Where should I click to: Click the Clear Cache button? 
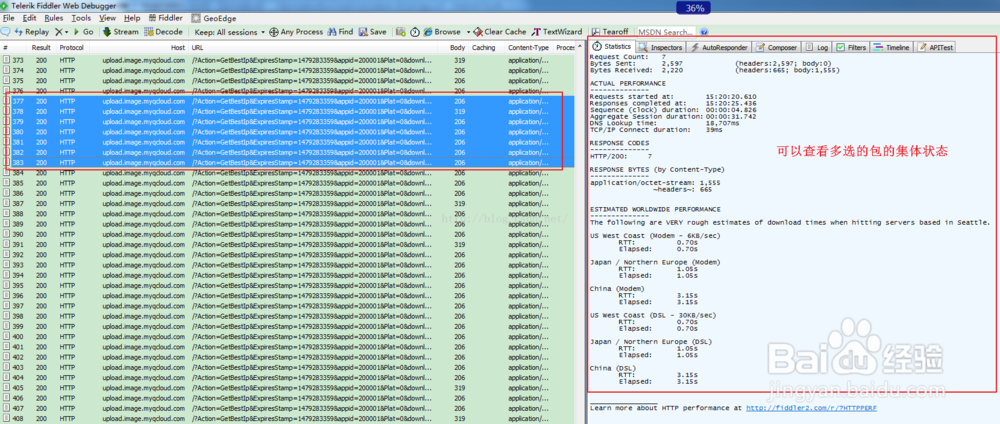[499, 31]
